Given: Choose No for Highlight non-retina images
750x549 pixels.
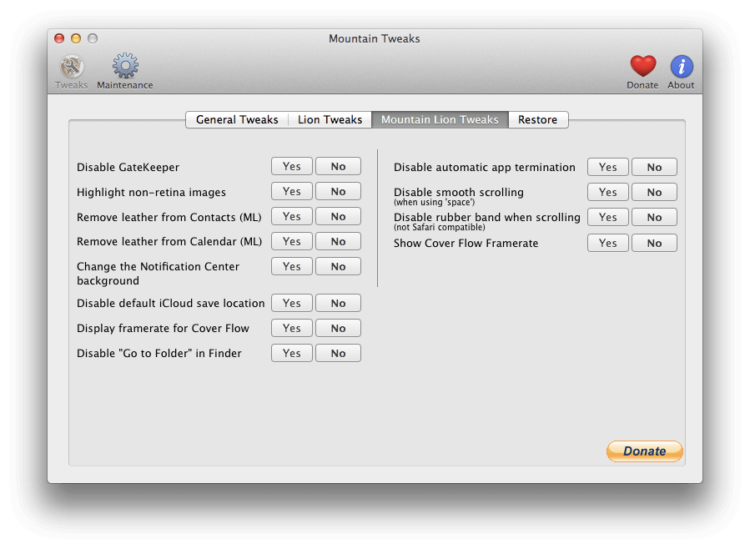Looking at the screenshot, I should (338, 191).
